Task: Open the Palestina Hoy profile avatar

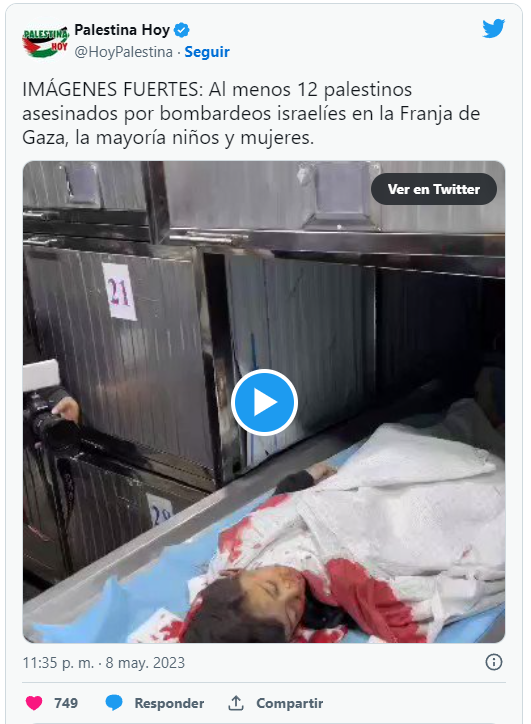Action: [x=45, y=41]
